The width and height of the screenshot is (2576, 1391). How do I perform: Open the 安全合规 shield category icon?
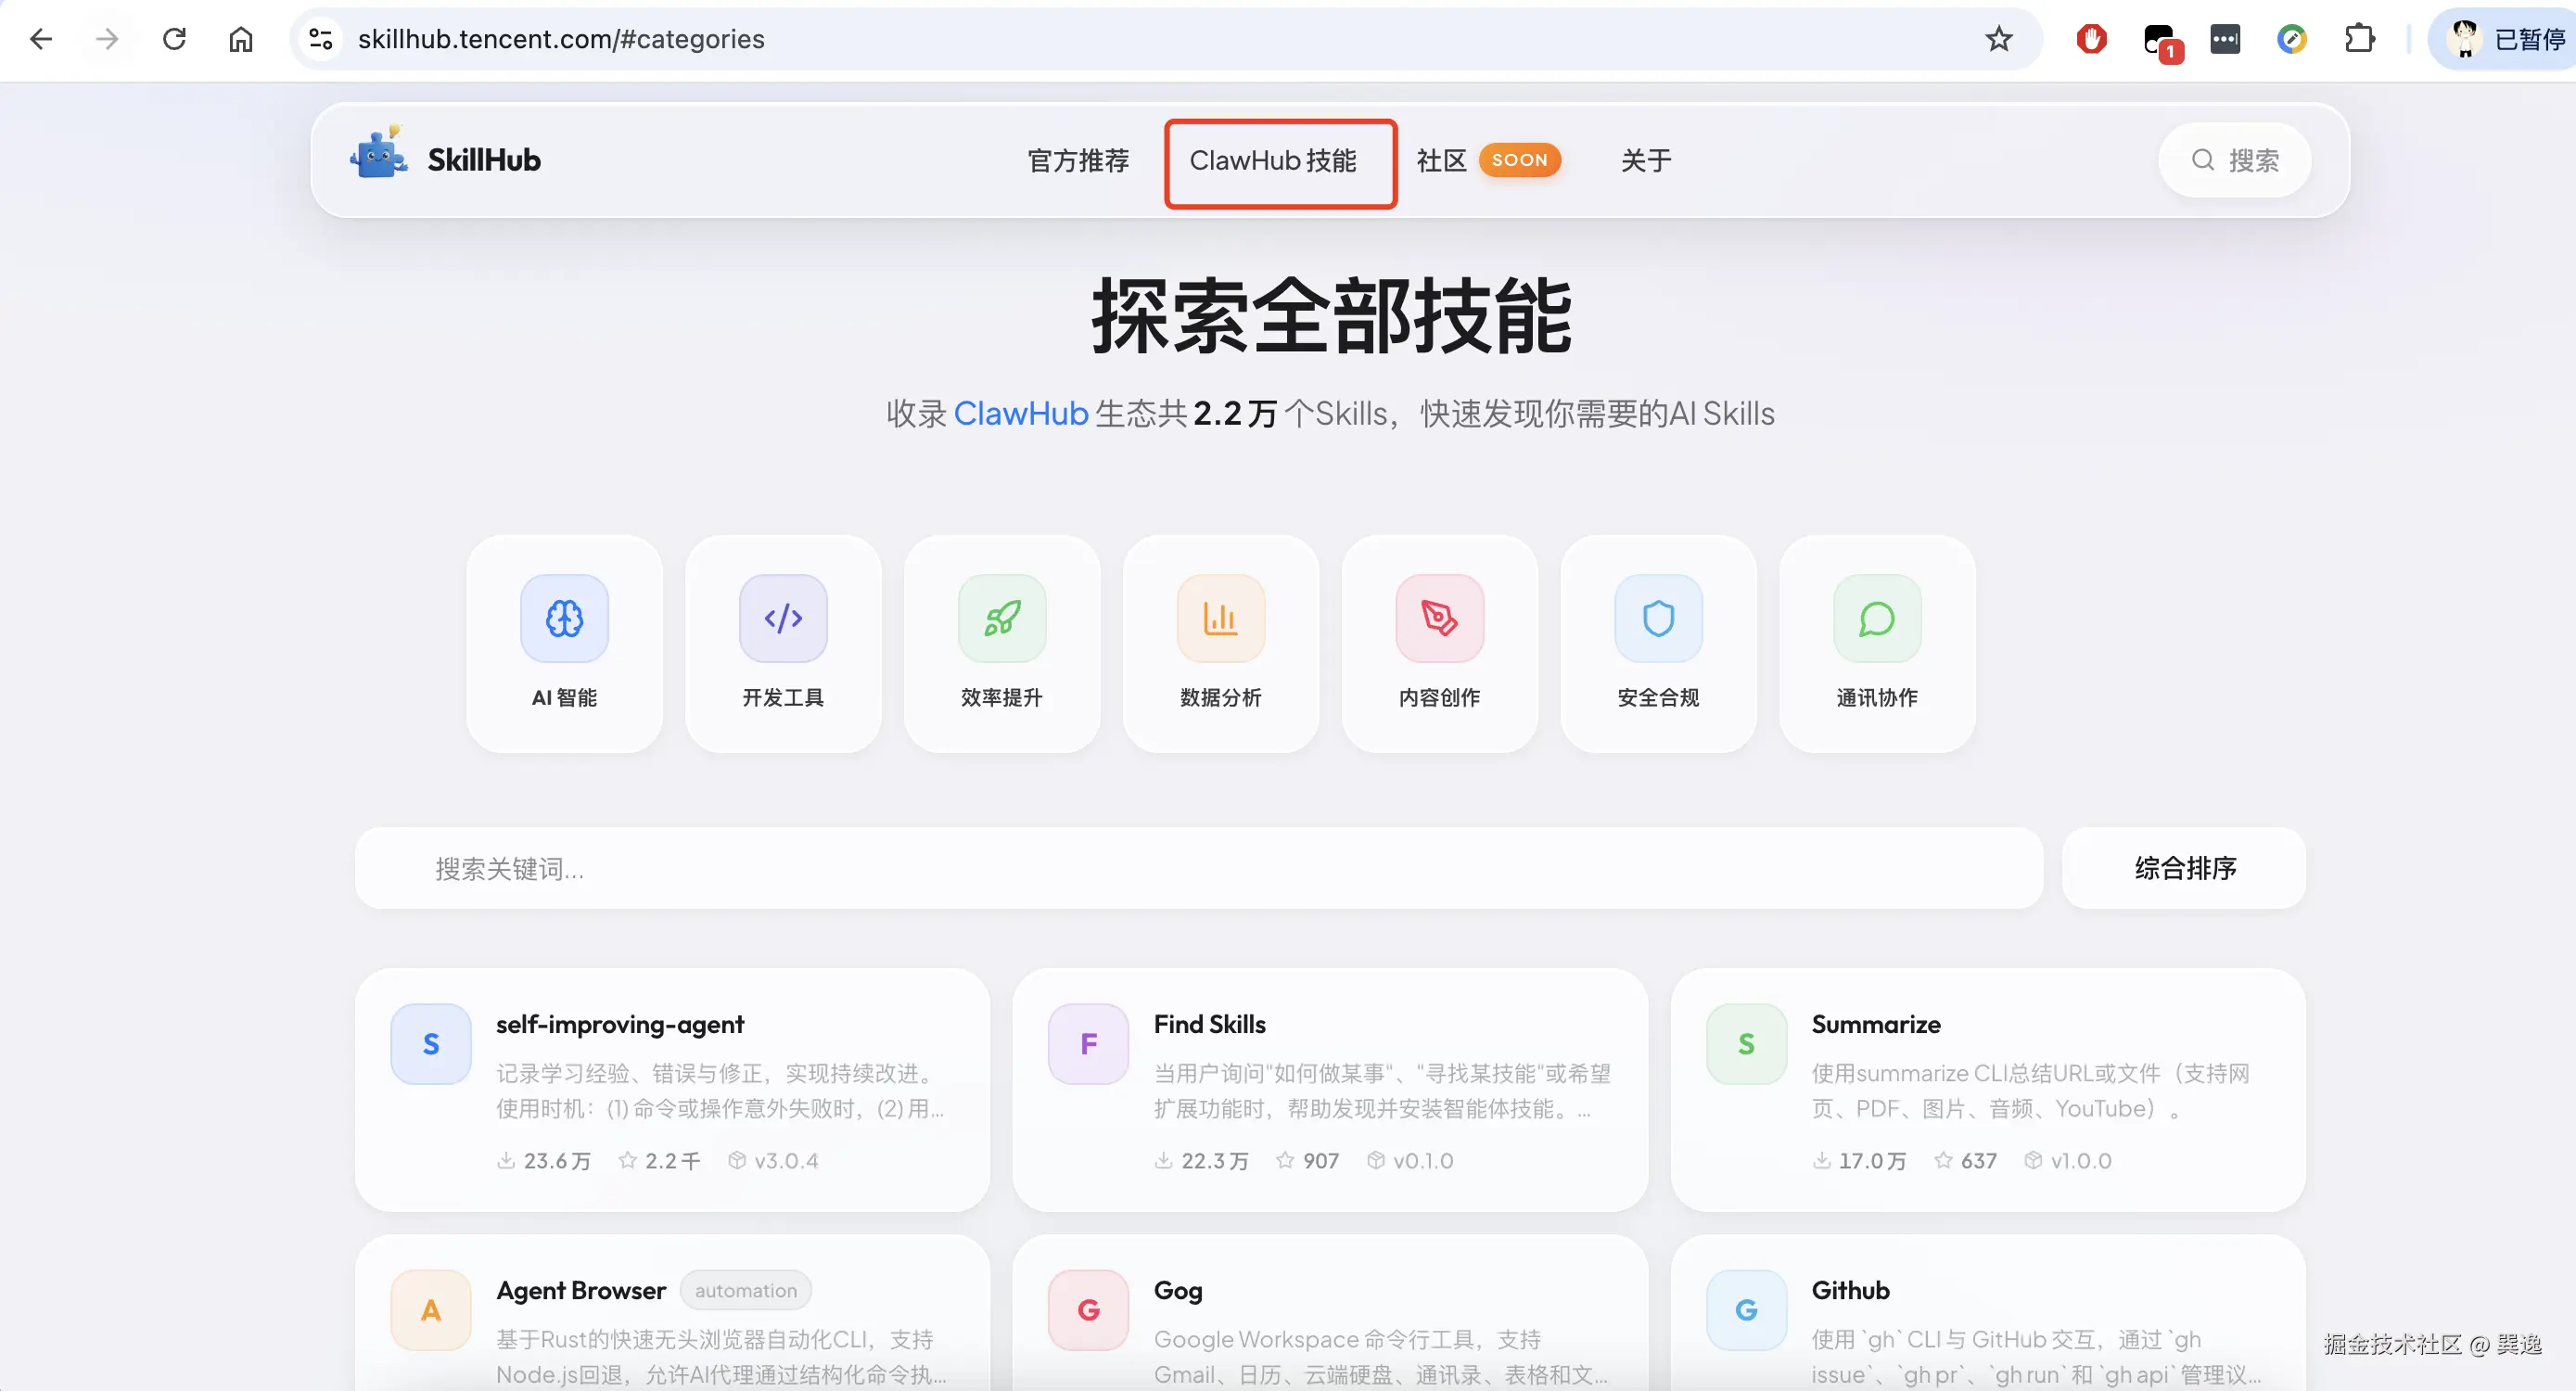(1658, 618)
